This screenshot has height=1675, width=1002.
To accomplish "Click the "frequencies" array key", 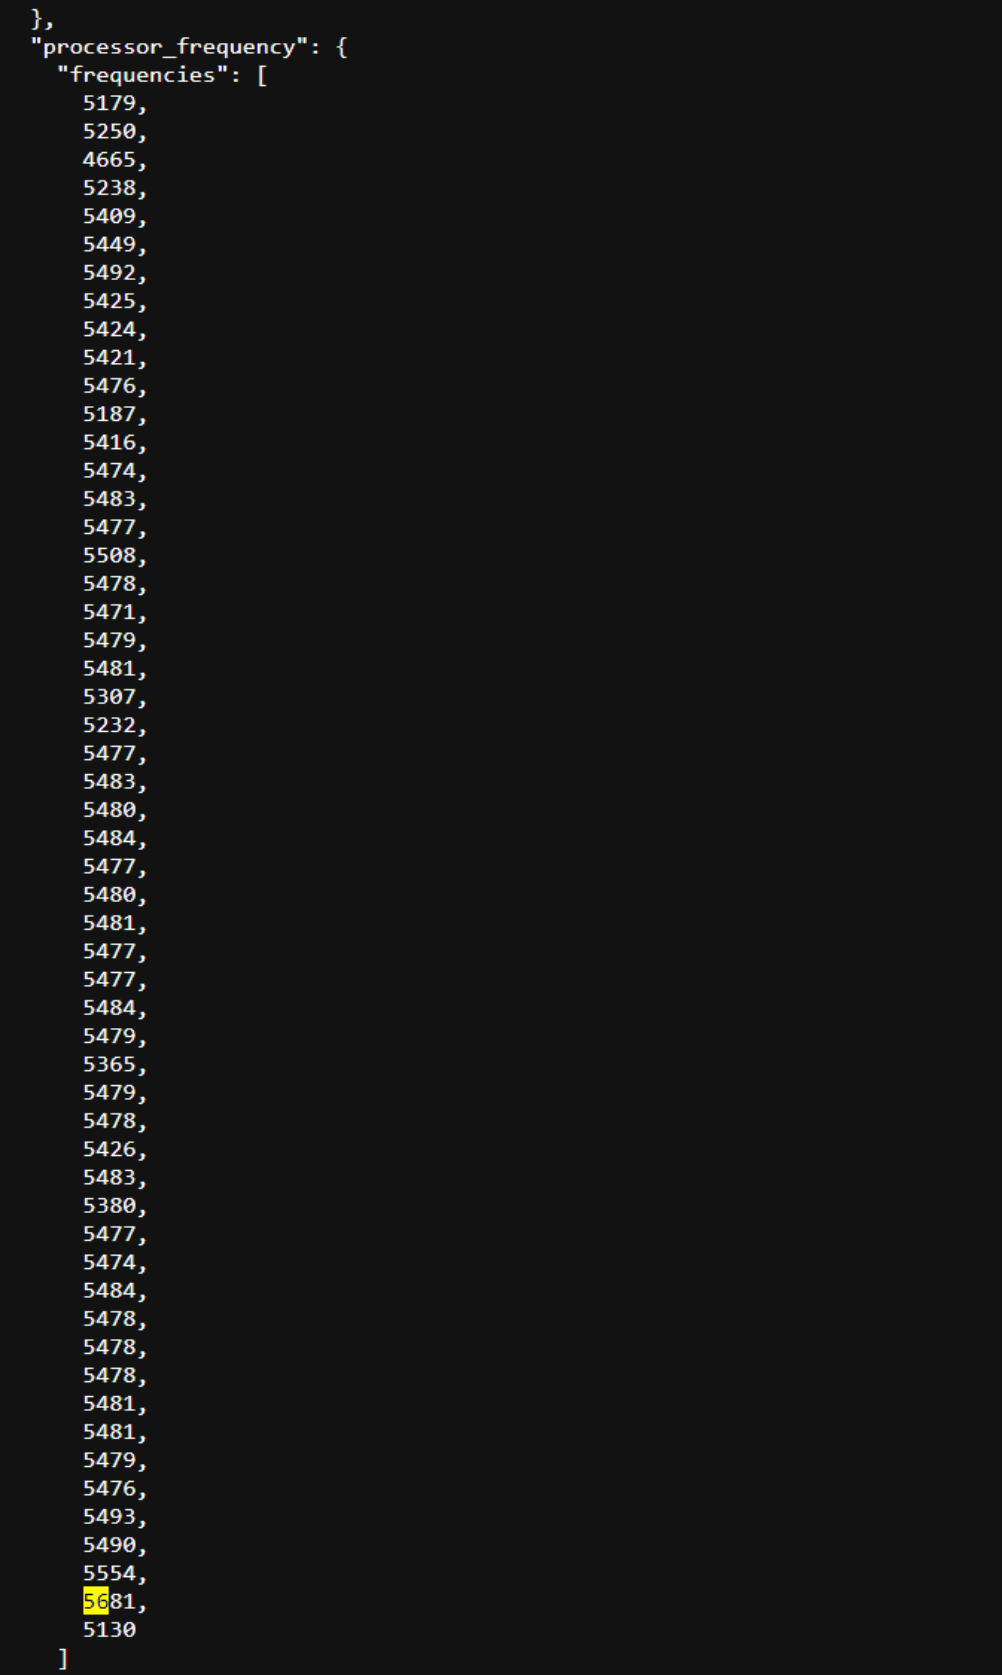I will point(142,75).
